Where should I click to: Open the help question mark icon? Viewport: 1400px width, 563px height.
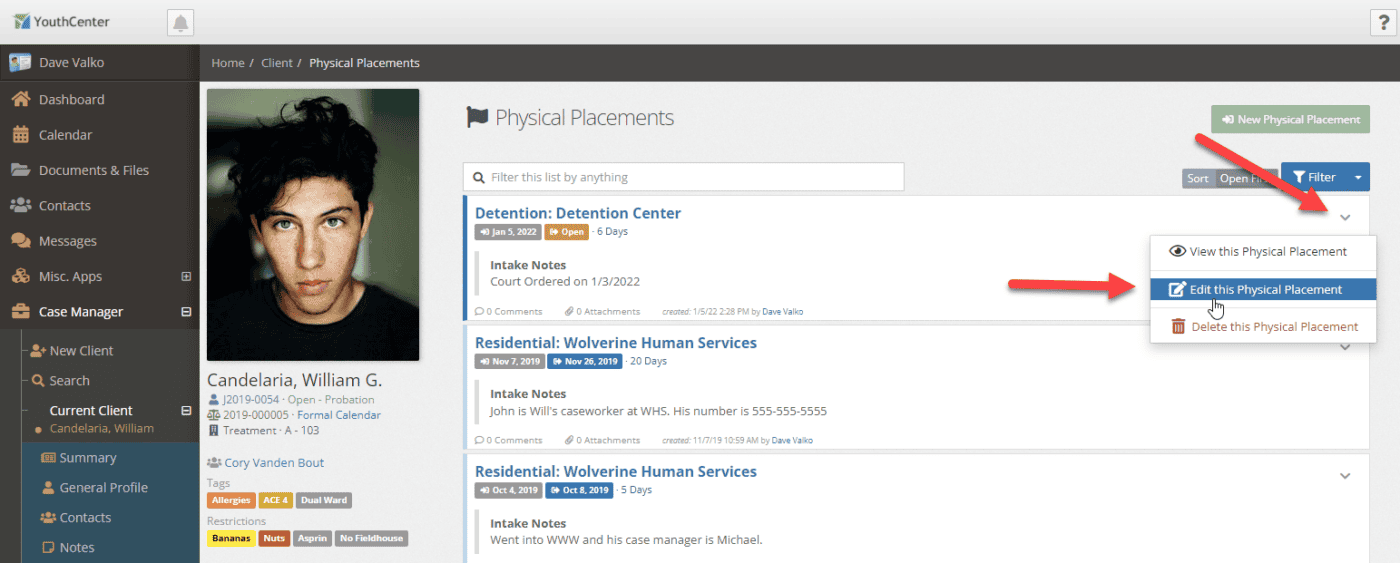(x=1382, y=22)
